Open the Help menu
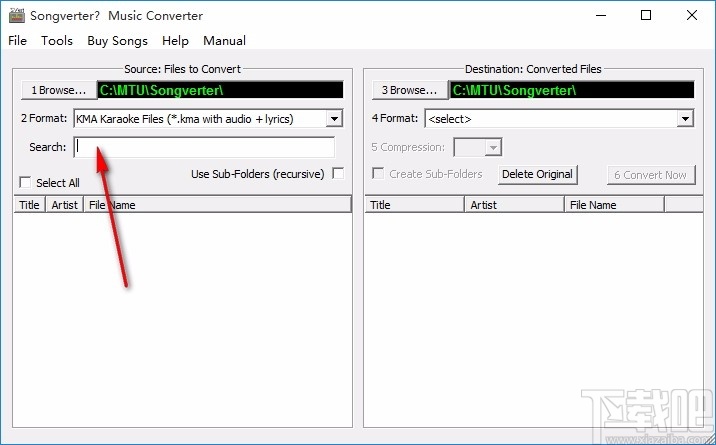This screenshot has height=445, width=716. 175,41
